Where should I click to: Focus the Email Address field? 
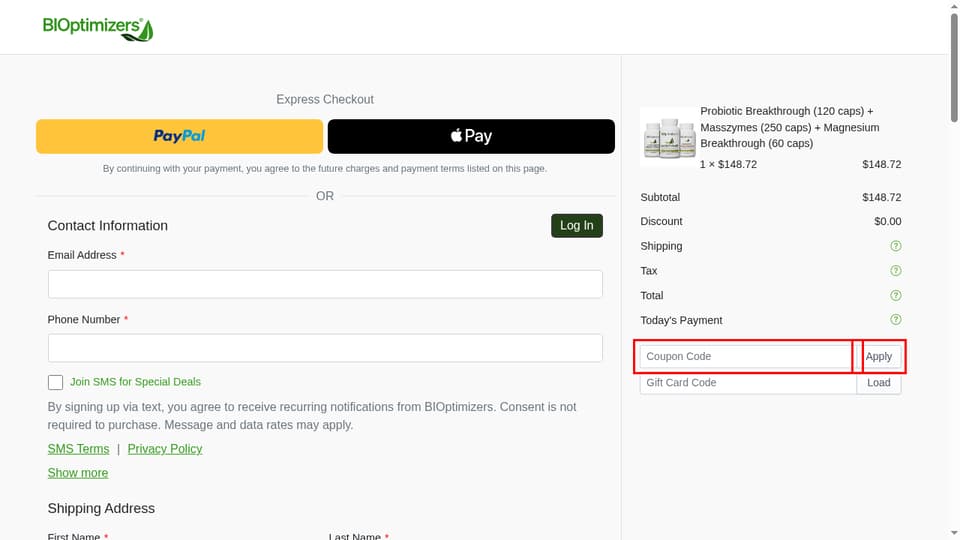pyautogui.click(x=325, y=284)
